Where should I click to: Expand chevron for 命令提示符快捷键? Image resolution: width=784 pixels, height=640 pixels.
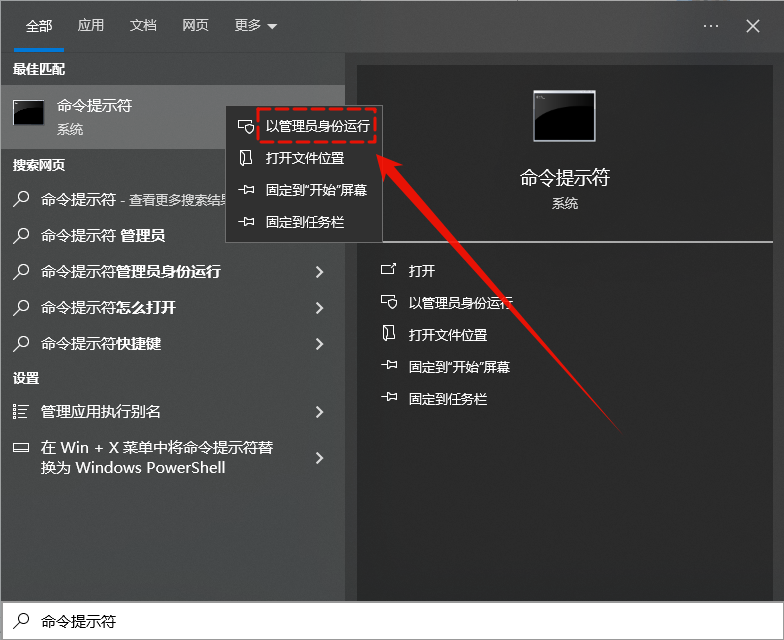[320, 344]
